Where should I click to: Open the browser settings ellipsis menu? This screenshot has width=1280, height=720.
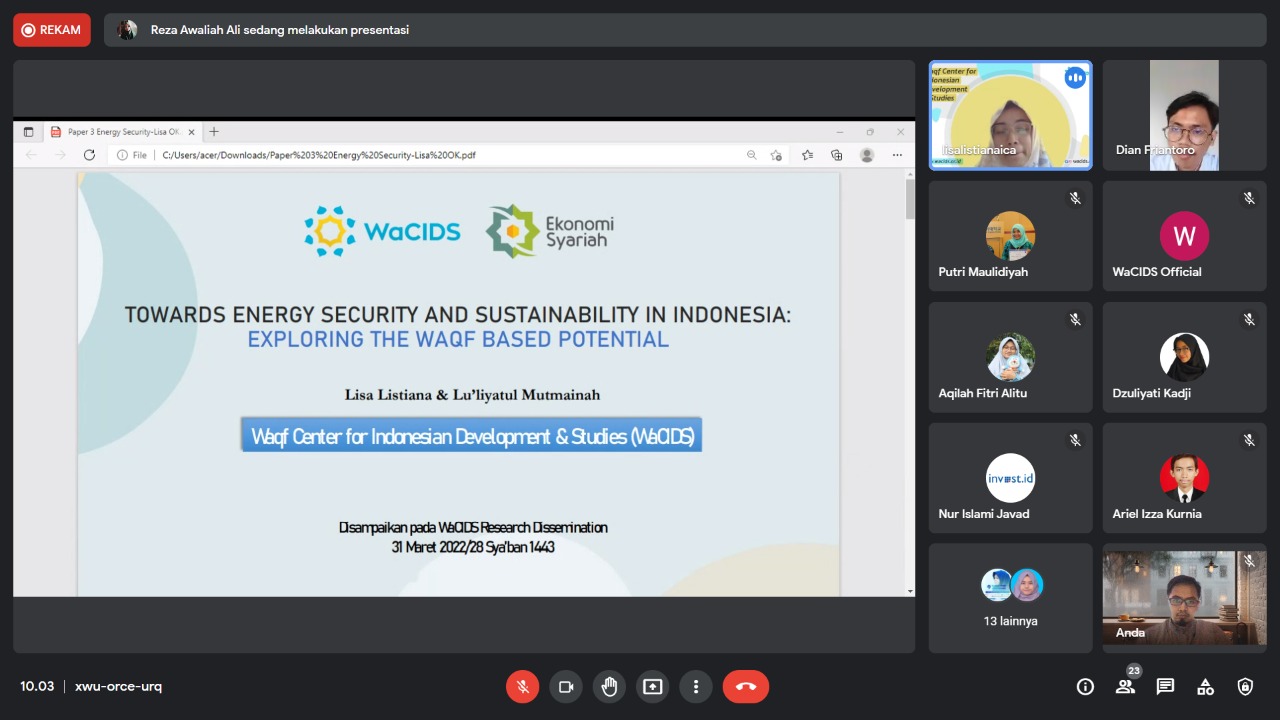(x=897, y=155)
